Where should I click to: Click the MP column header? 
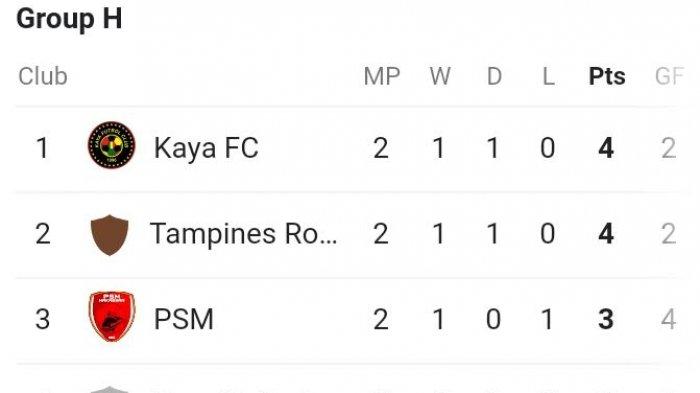[382, 76]
